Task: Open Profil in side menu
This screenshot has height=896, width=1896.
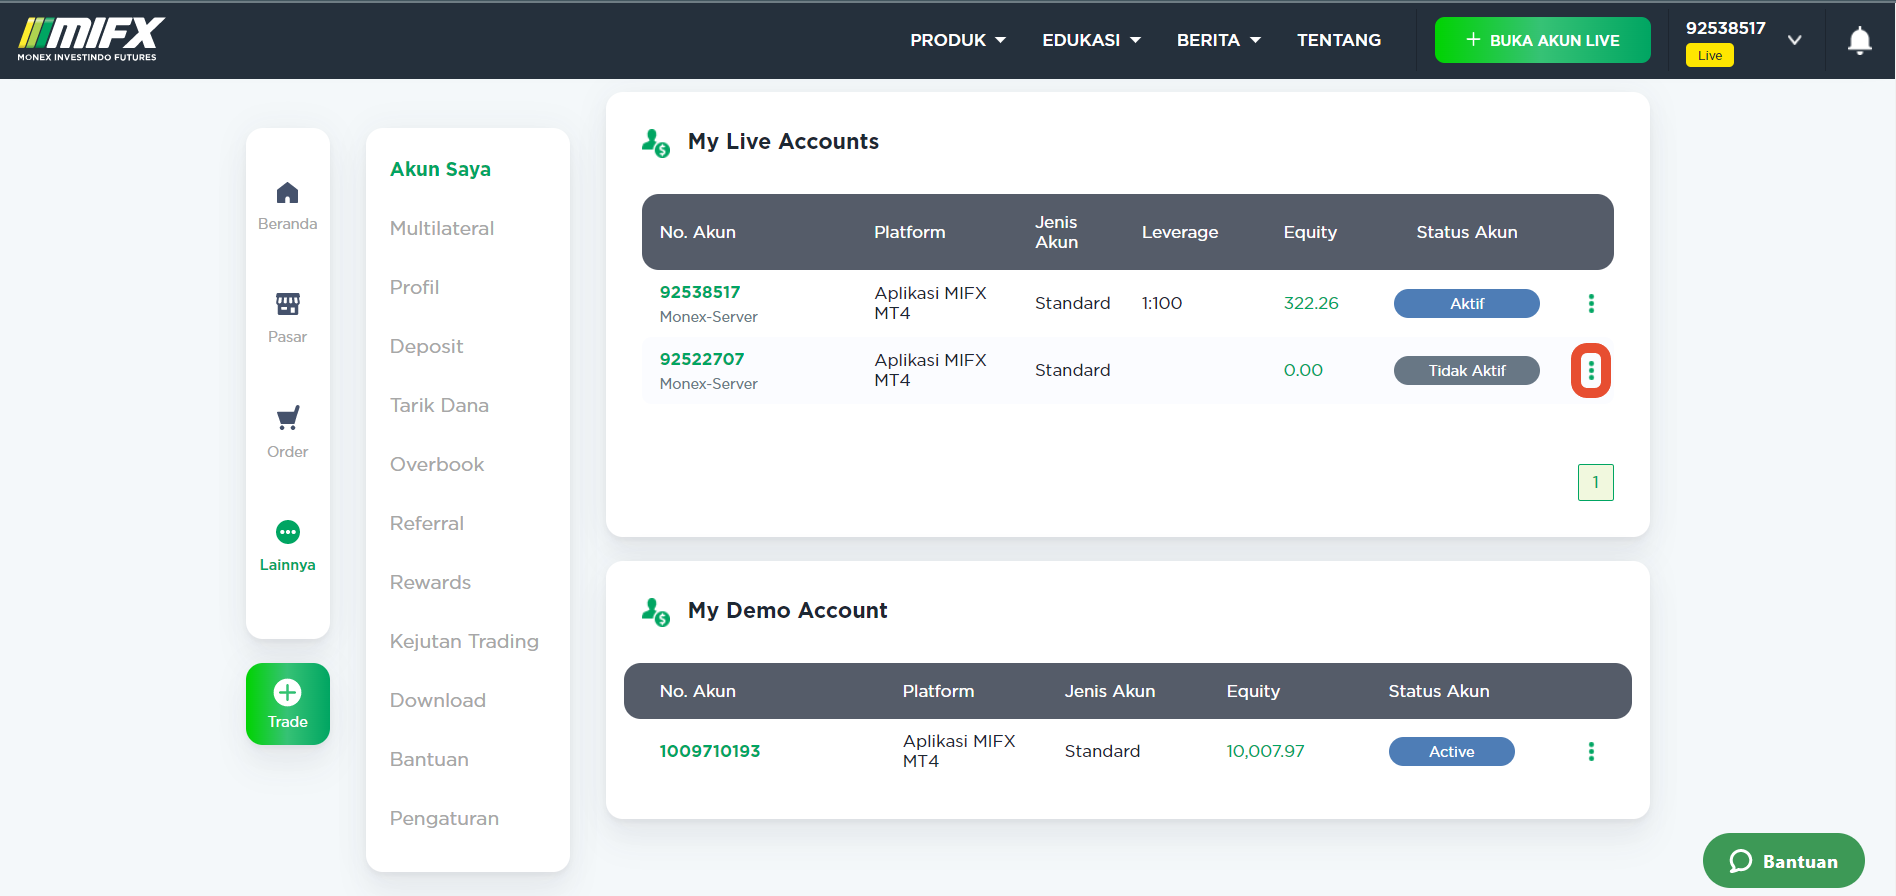Action: (414, 287)
